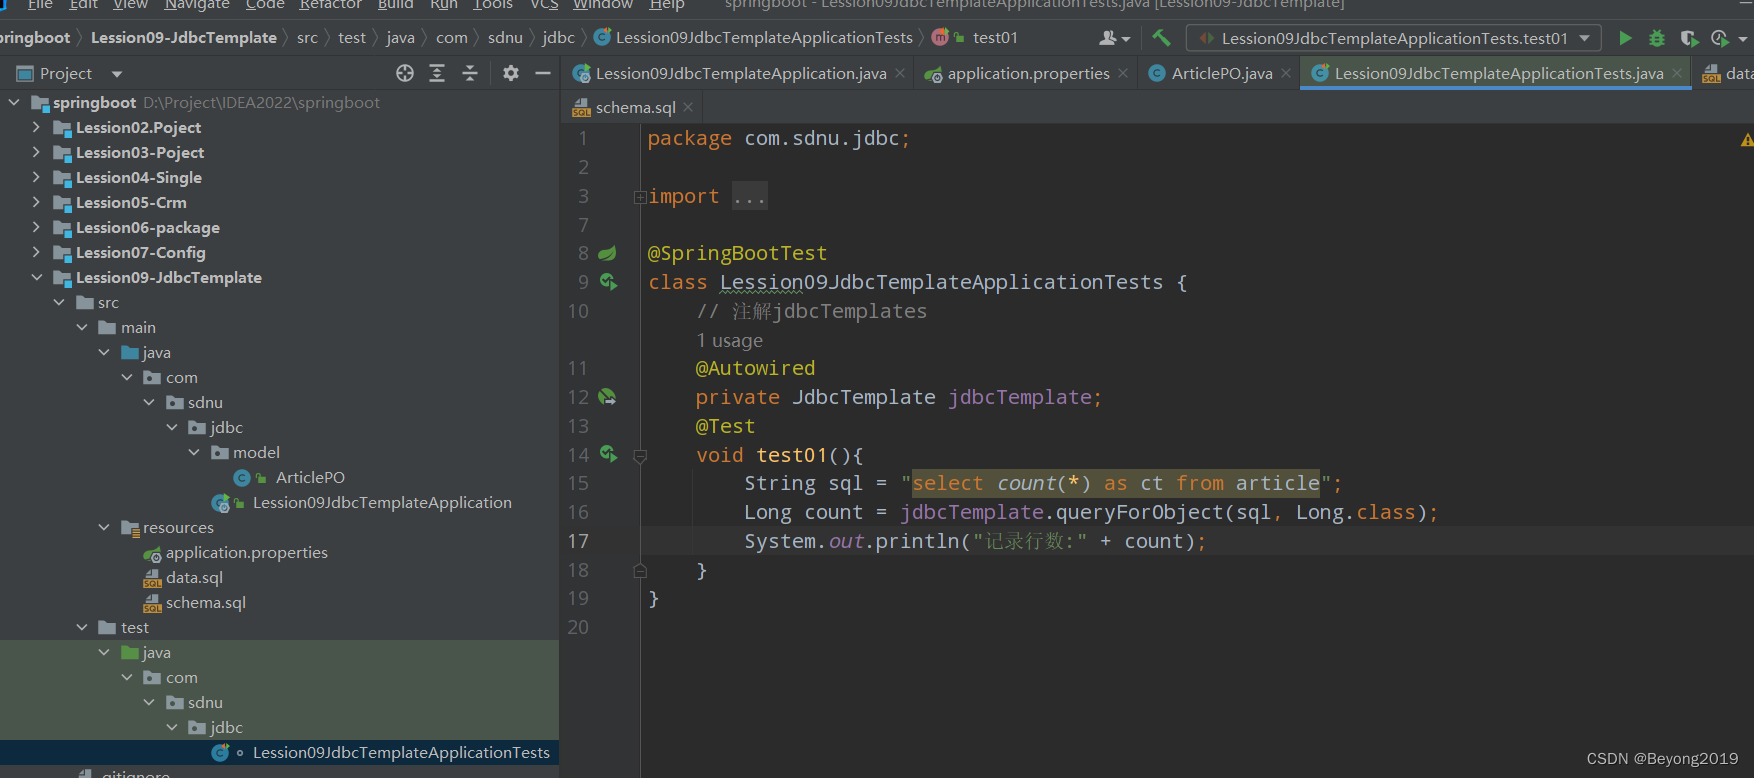Click the Debug bug icon
This screenshot has width=1754, height=778.
(1657, 38)
